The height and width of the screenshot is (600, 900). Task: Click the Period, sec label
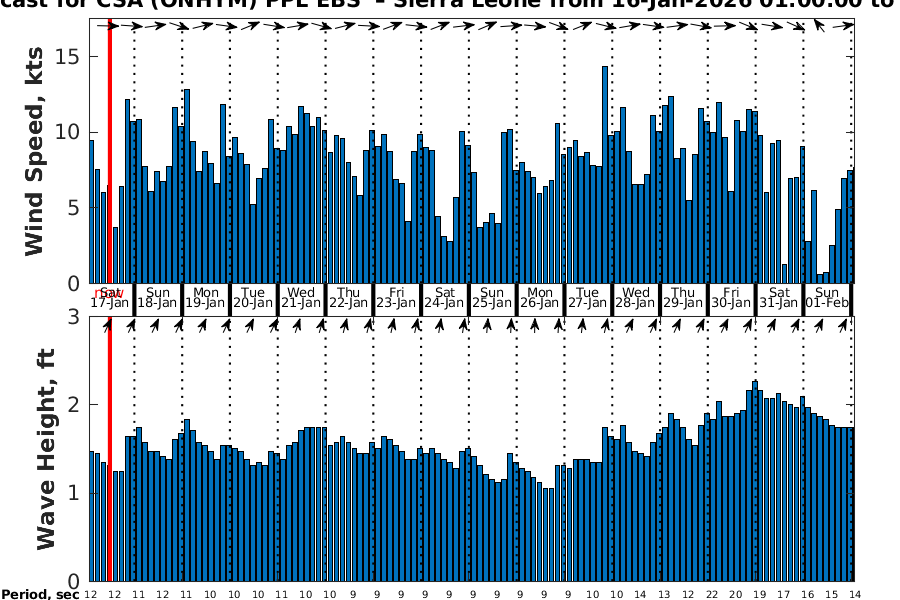[38, 595]
